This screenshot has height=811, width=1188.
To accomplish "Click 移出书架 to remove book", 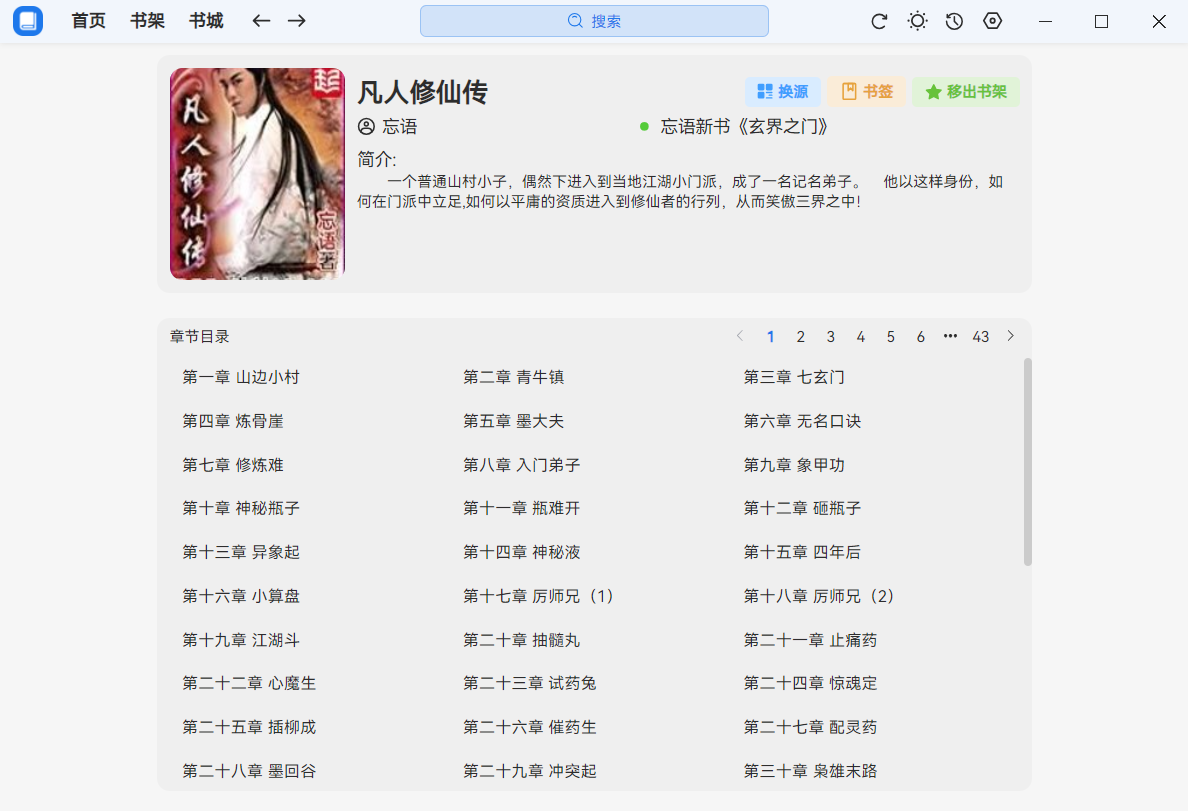I will [965, 92].
